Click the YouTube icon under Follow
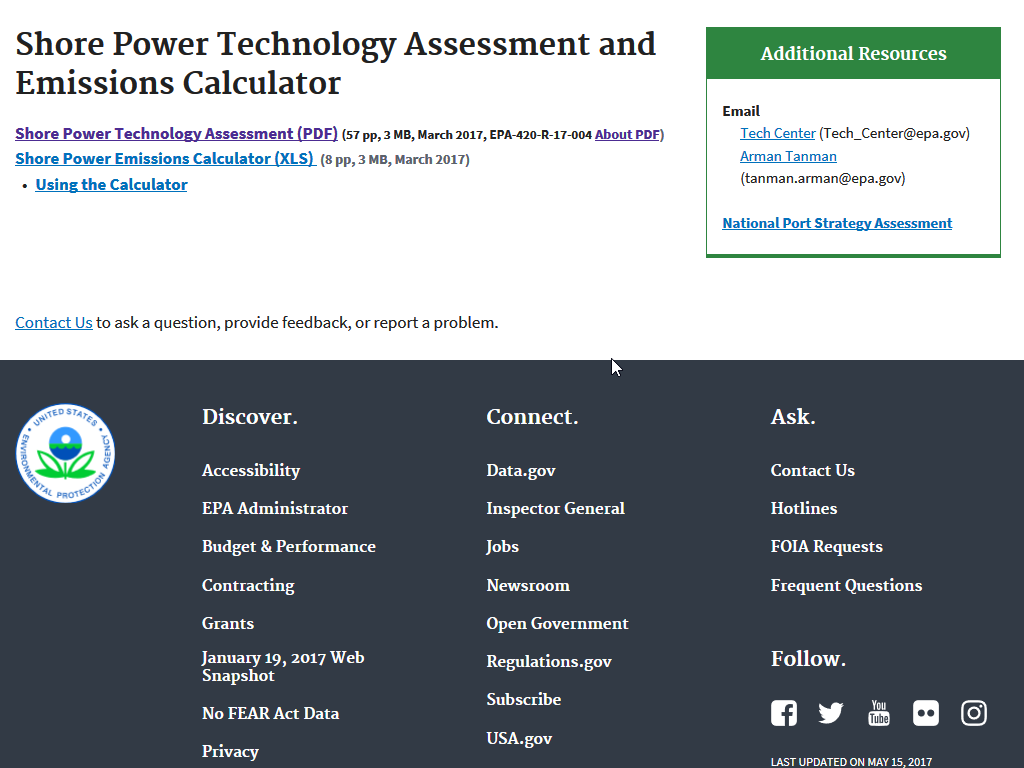The height and width of the screenshot is (768, 1024). click(879, 713)
